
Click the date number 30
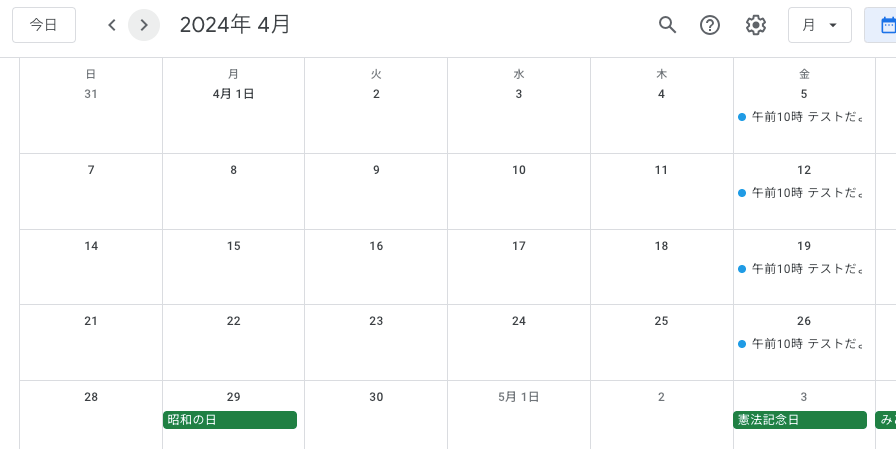[376, 397]
